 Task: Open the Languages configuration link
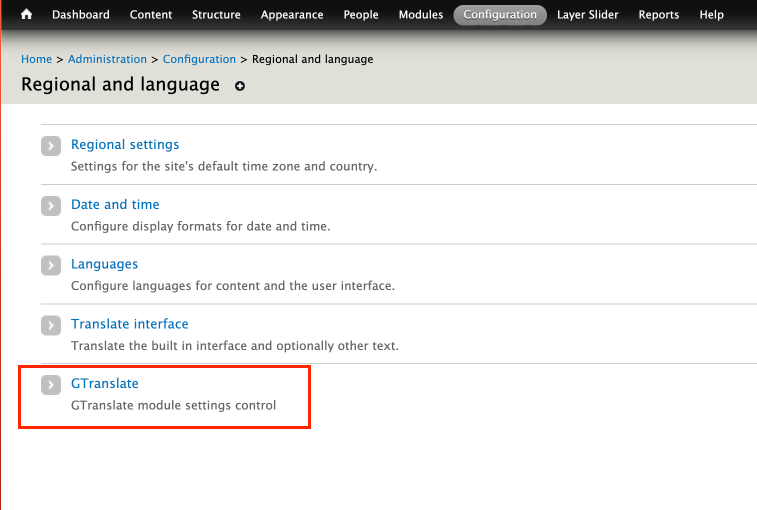(x=104, y=264)
